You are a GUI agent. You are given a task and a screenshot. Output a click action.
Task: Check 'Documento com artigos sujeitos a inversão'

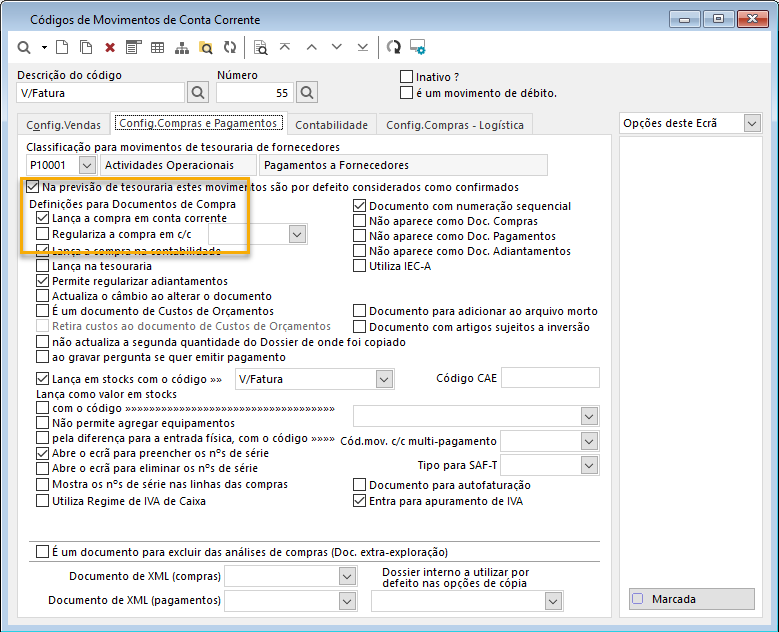tap(360, 327)
